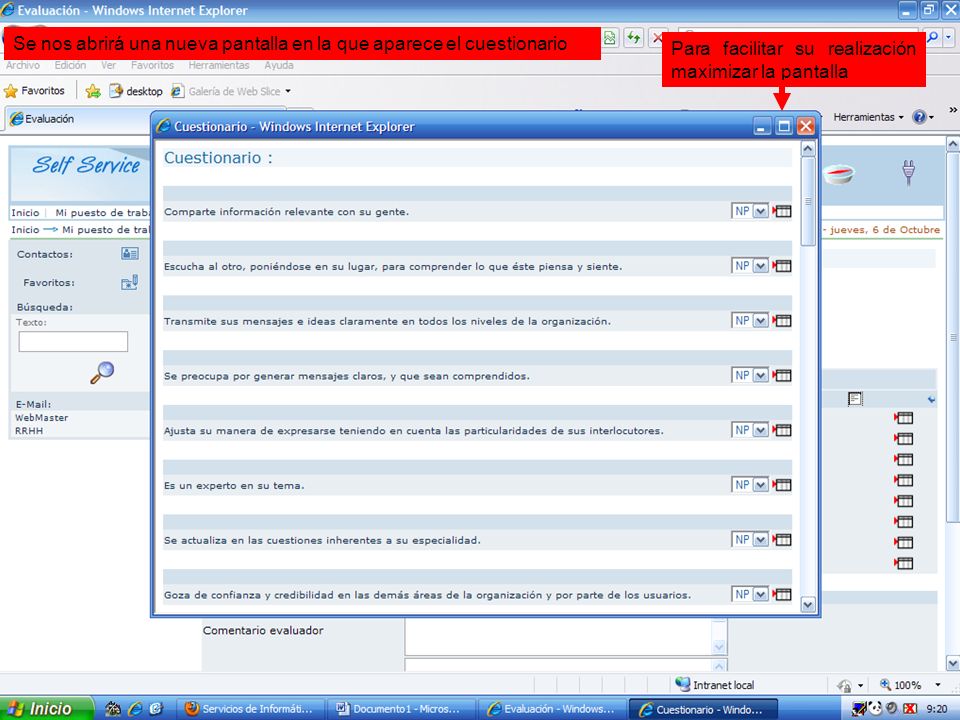Open table icon for 'Escucha al otro' row

(x=782, y=266)
